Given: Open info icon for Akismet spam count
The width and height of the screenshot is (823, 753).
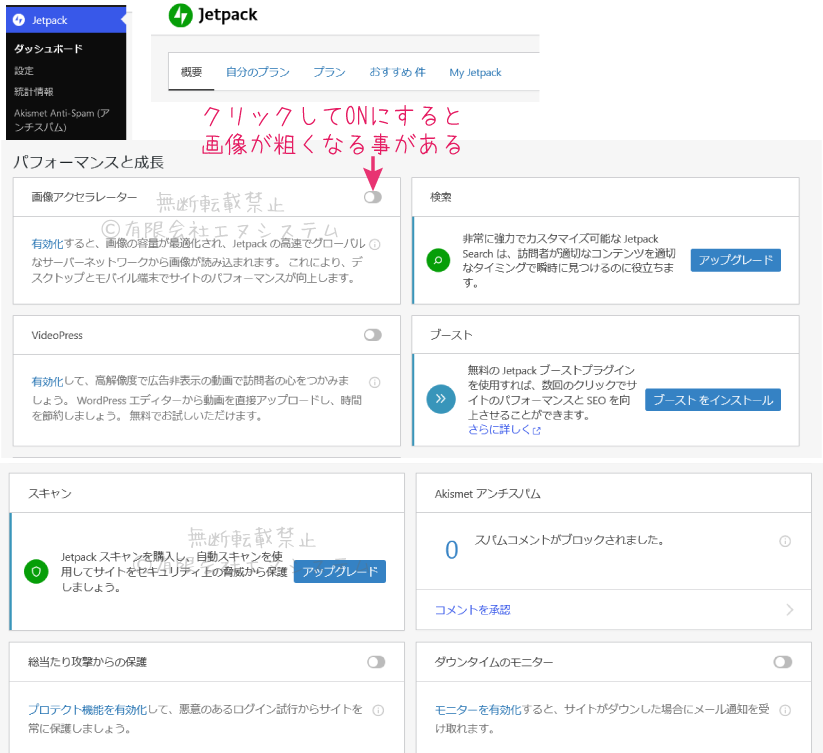Looking at the screenshot, I should coord(785,541).
